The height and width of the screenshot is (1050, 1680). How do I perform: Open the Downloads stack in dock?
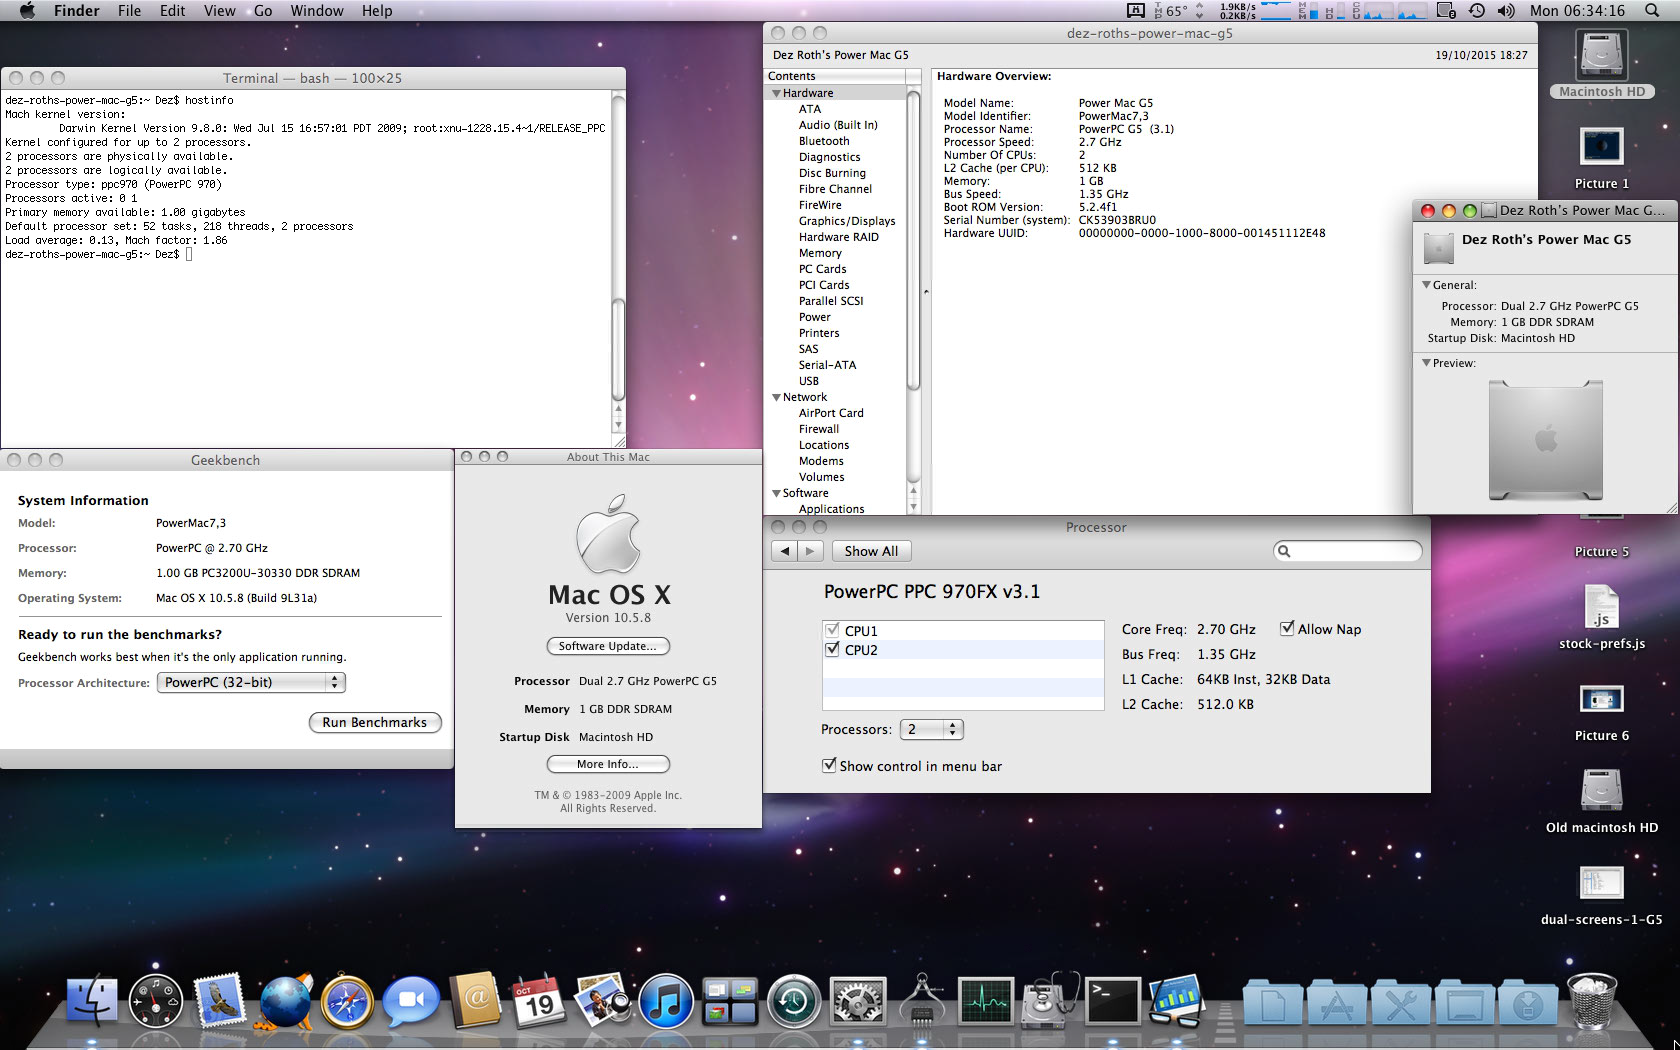[x=1527, y=1003]
